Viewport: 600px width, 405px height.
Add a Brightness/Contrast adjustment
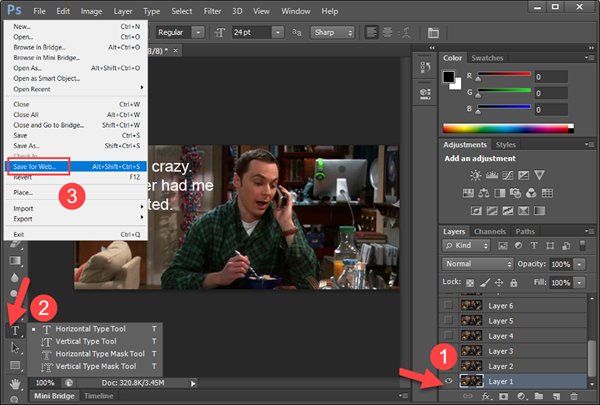(x=476, y=175)
